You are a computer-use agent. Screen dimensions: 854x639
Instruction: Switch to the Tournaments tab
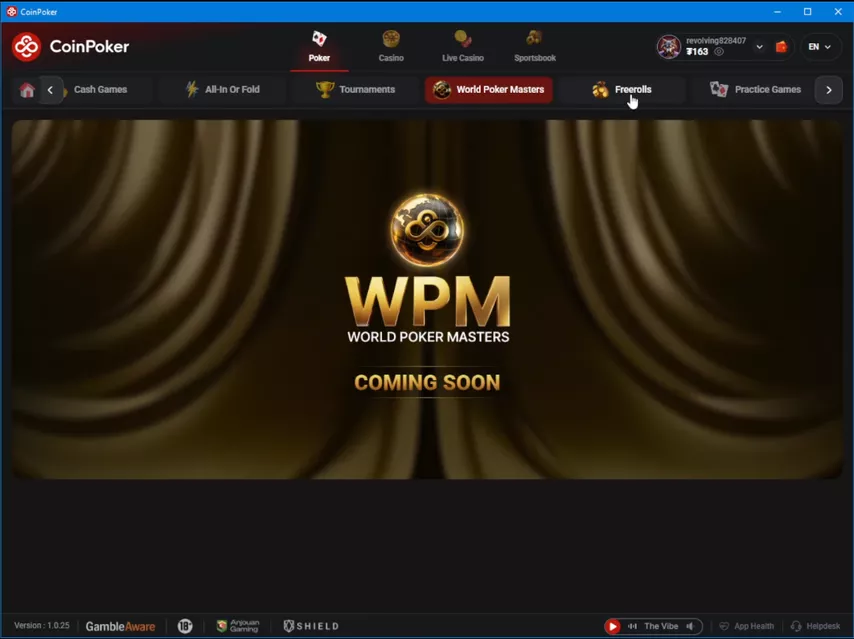(x=355, y=90)
